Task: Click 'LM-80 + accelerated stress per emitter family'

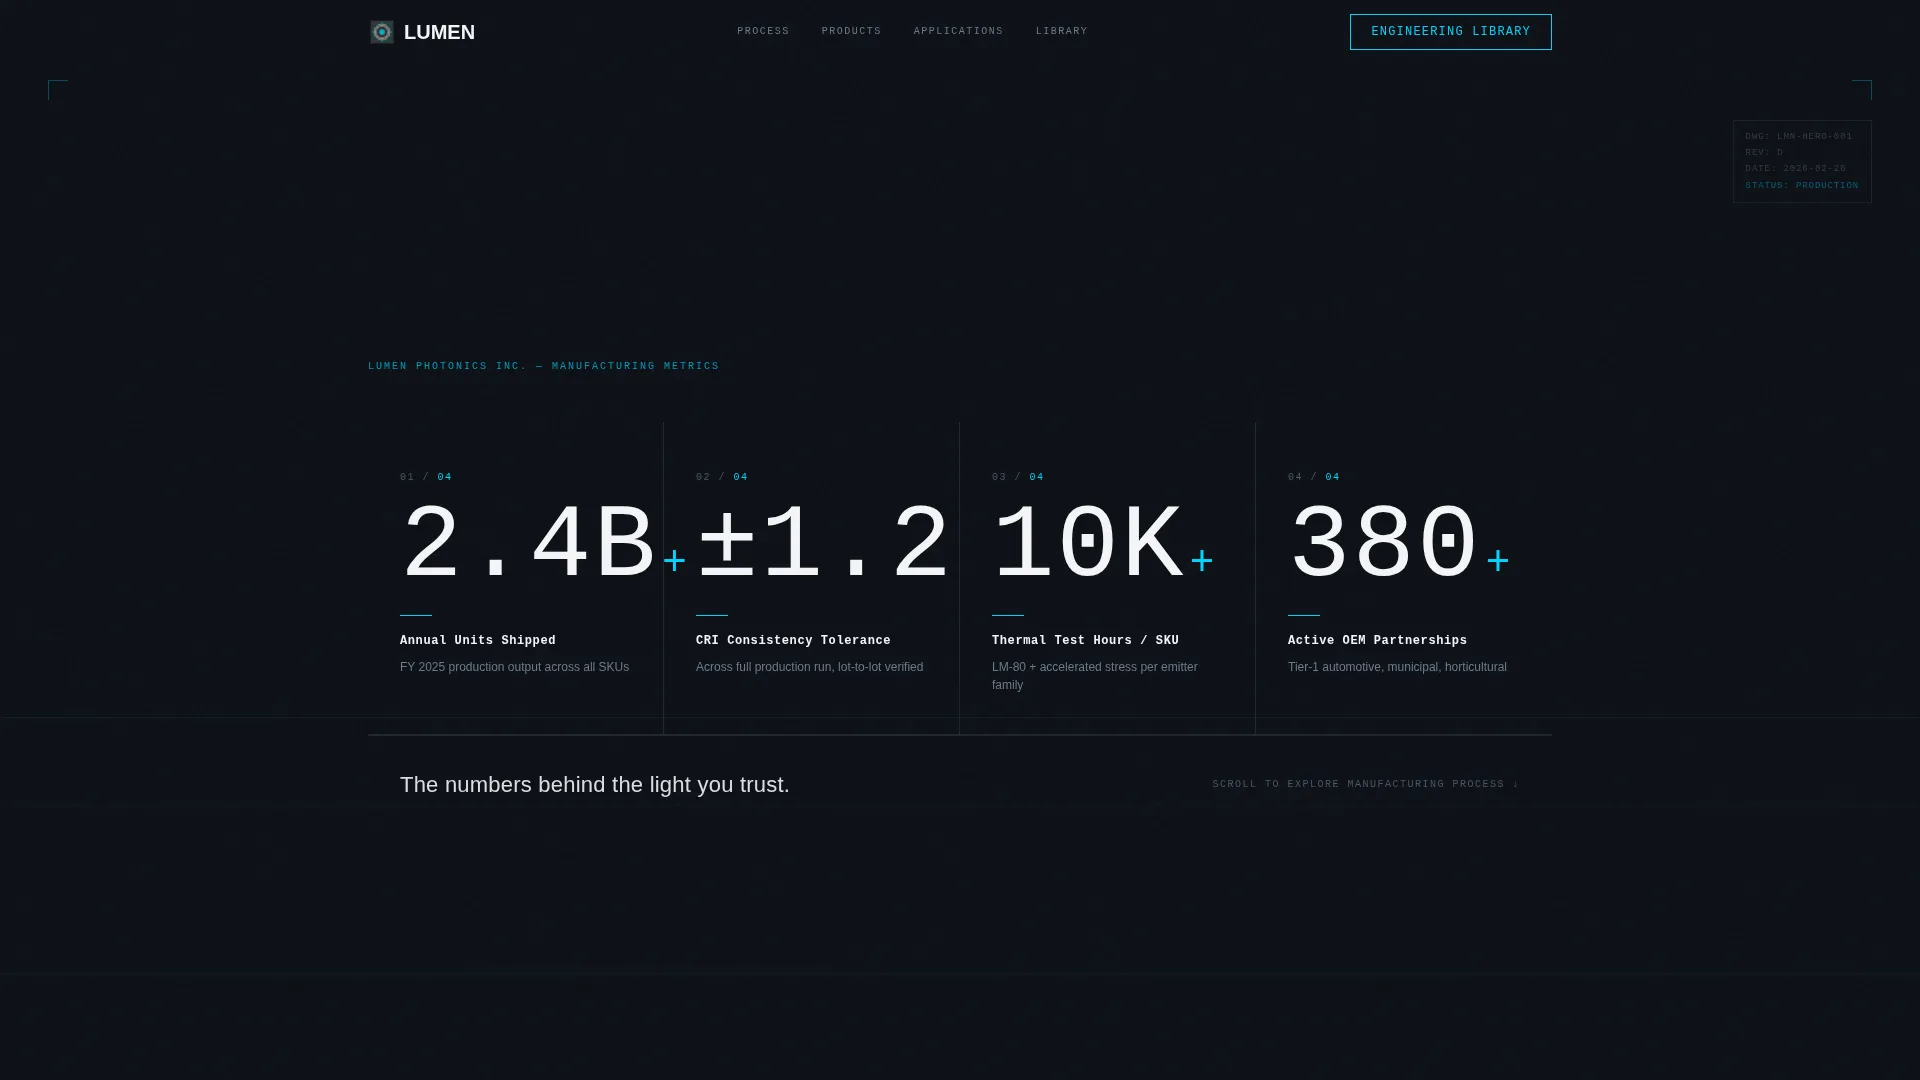Action: (x=1095, y=676)
